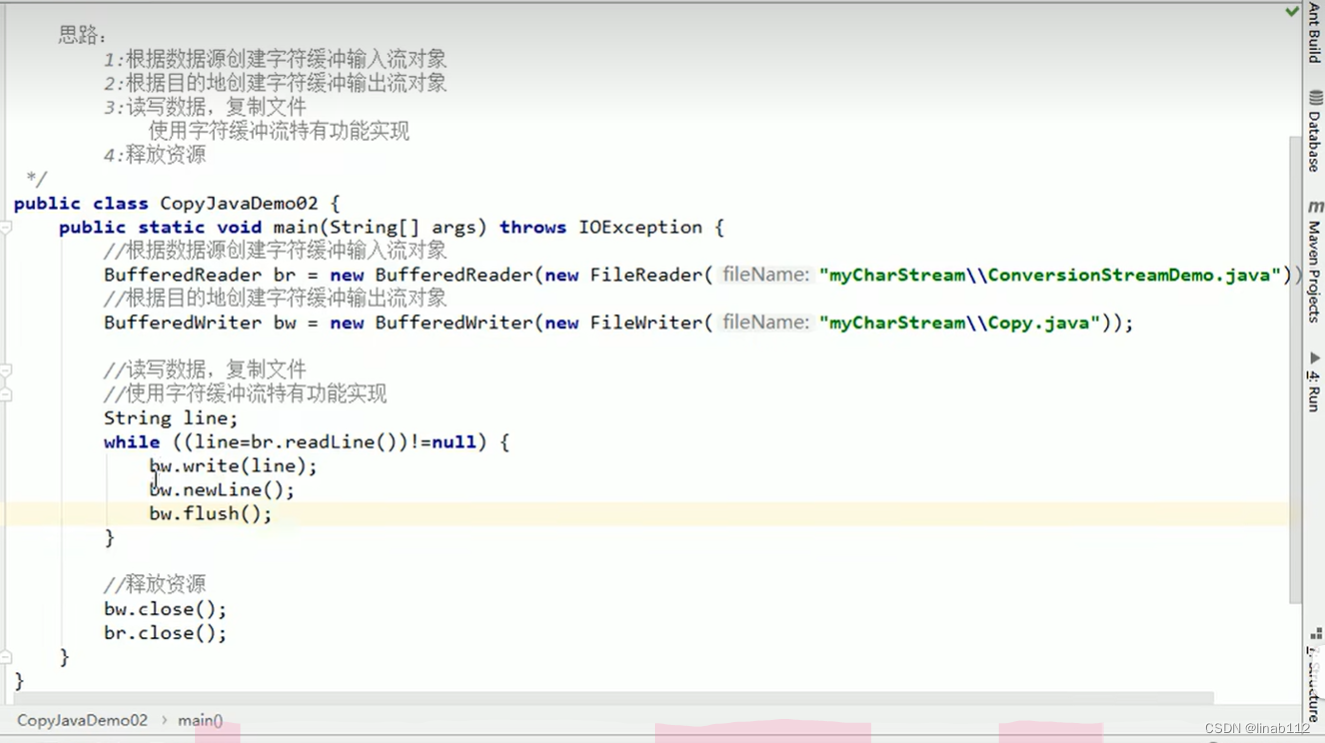Image resolution: width=1325 pixels, height=743 pixels.
Task: Select main() in the breadcrumb bar
Action: click(x=200, y=720)
